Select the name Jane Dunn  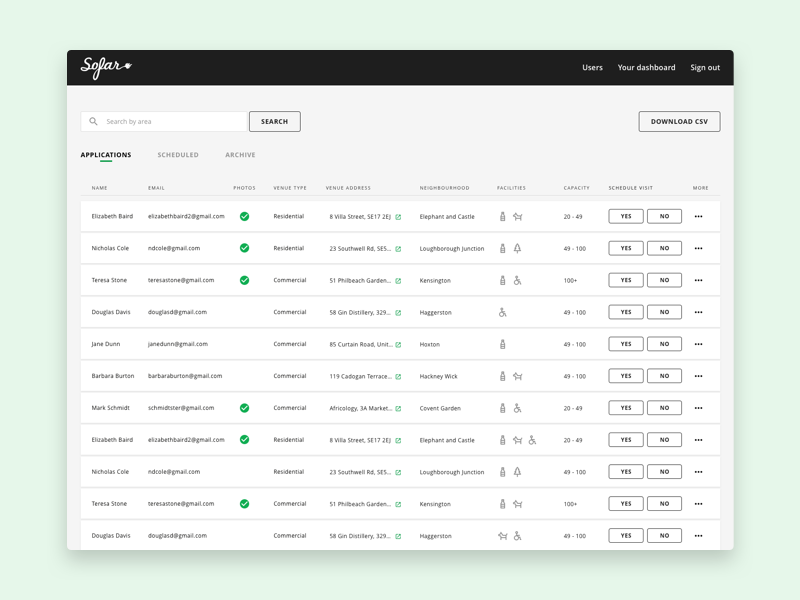point(106,344)
